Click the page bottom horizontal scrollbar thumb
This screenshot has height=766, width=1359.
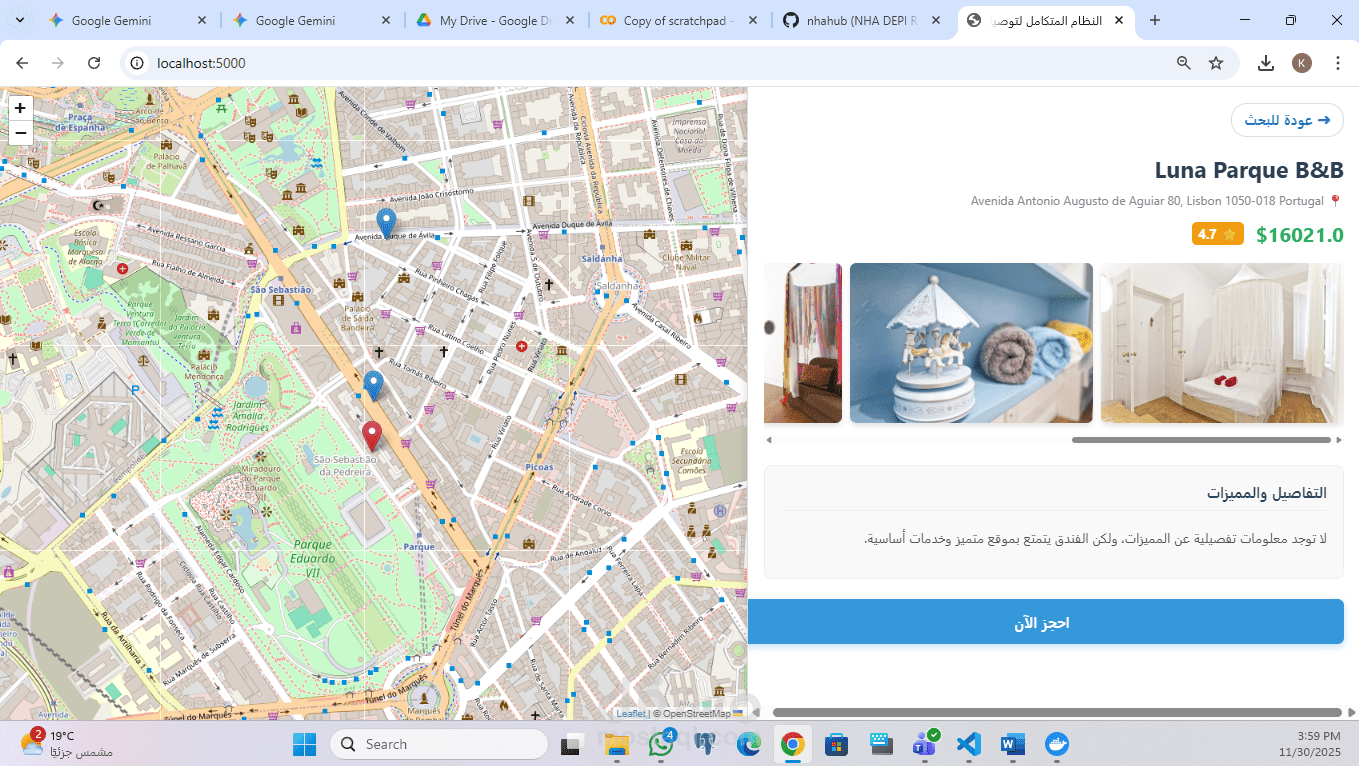click(1056, 713)
